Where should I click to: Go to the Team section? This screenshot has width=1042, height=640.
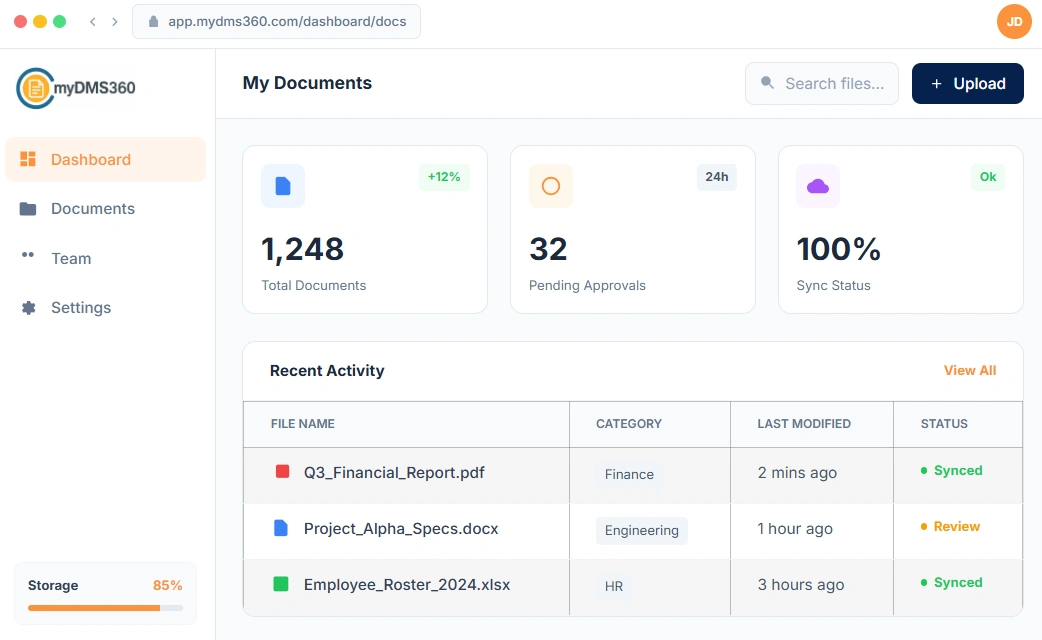[x=71, y=258]
